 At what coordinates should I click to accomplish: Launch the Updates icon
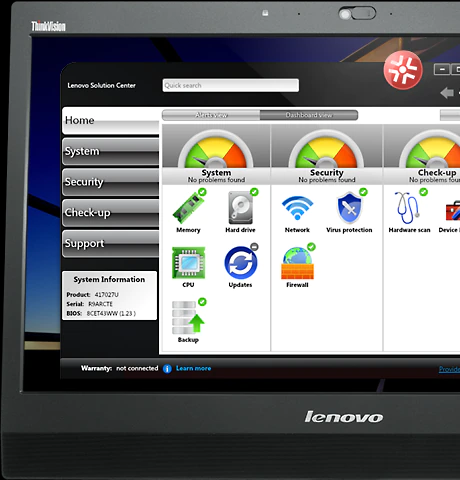pos(241,263)
